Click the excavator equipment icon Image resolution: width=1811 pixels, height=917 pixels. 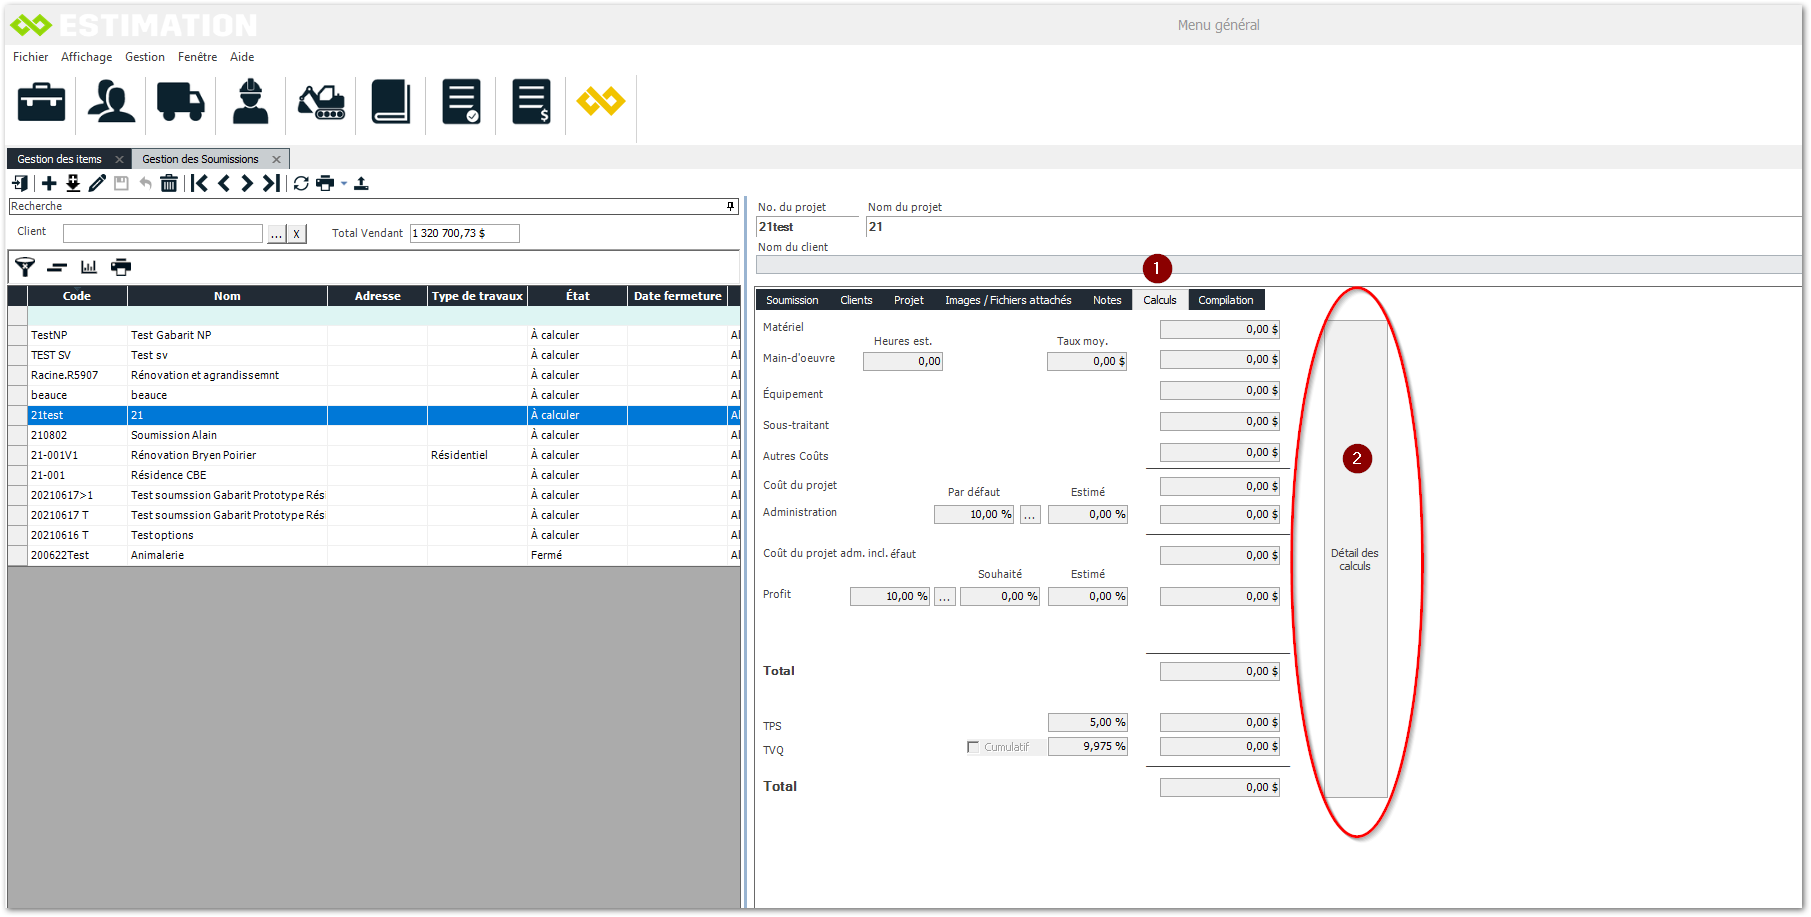click(x=321, y=102)
